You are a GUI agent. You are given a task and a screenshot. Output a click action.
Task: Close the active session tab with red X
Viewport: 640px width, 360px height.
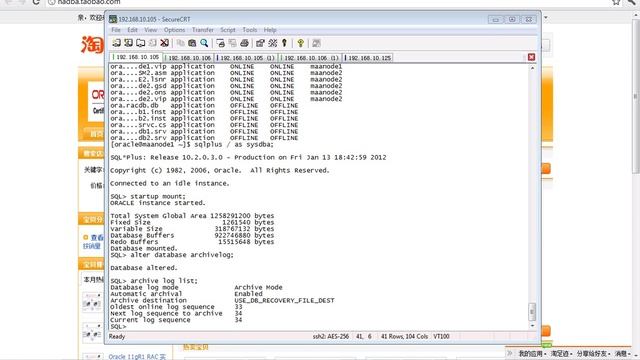[x=531, y=57]
